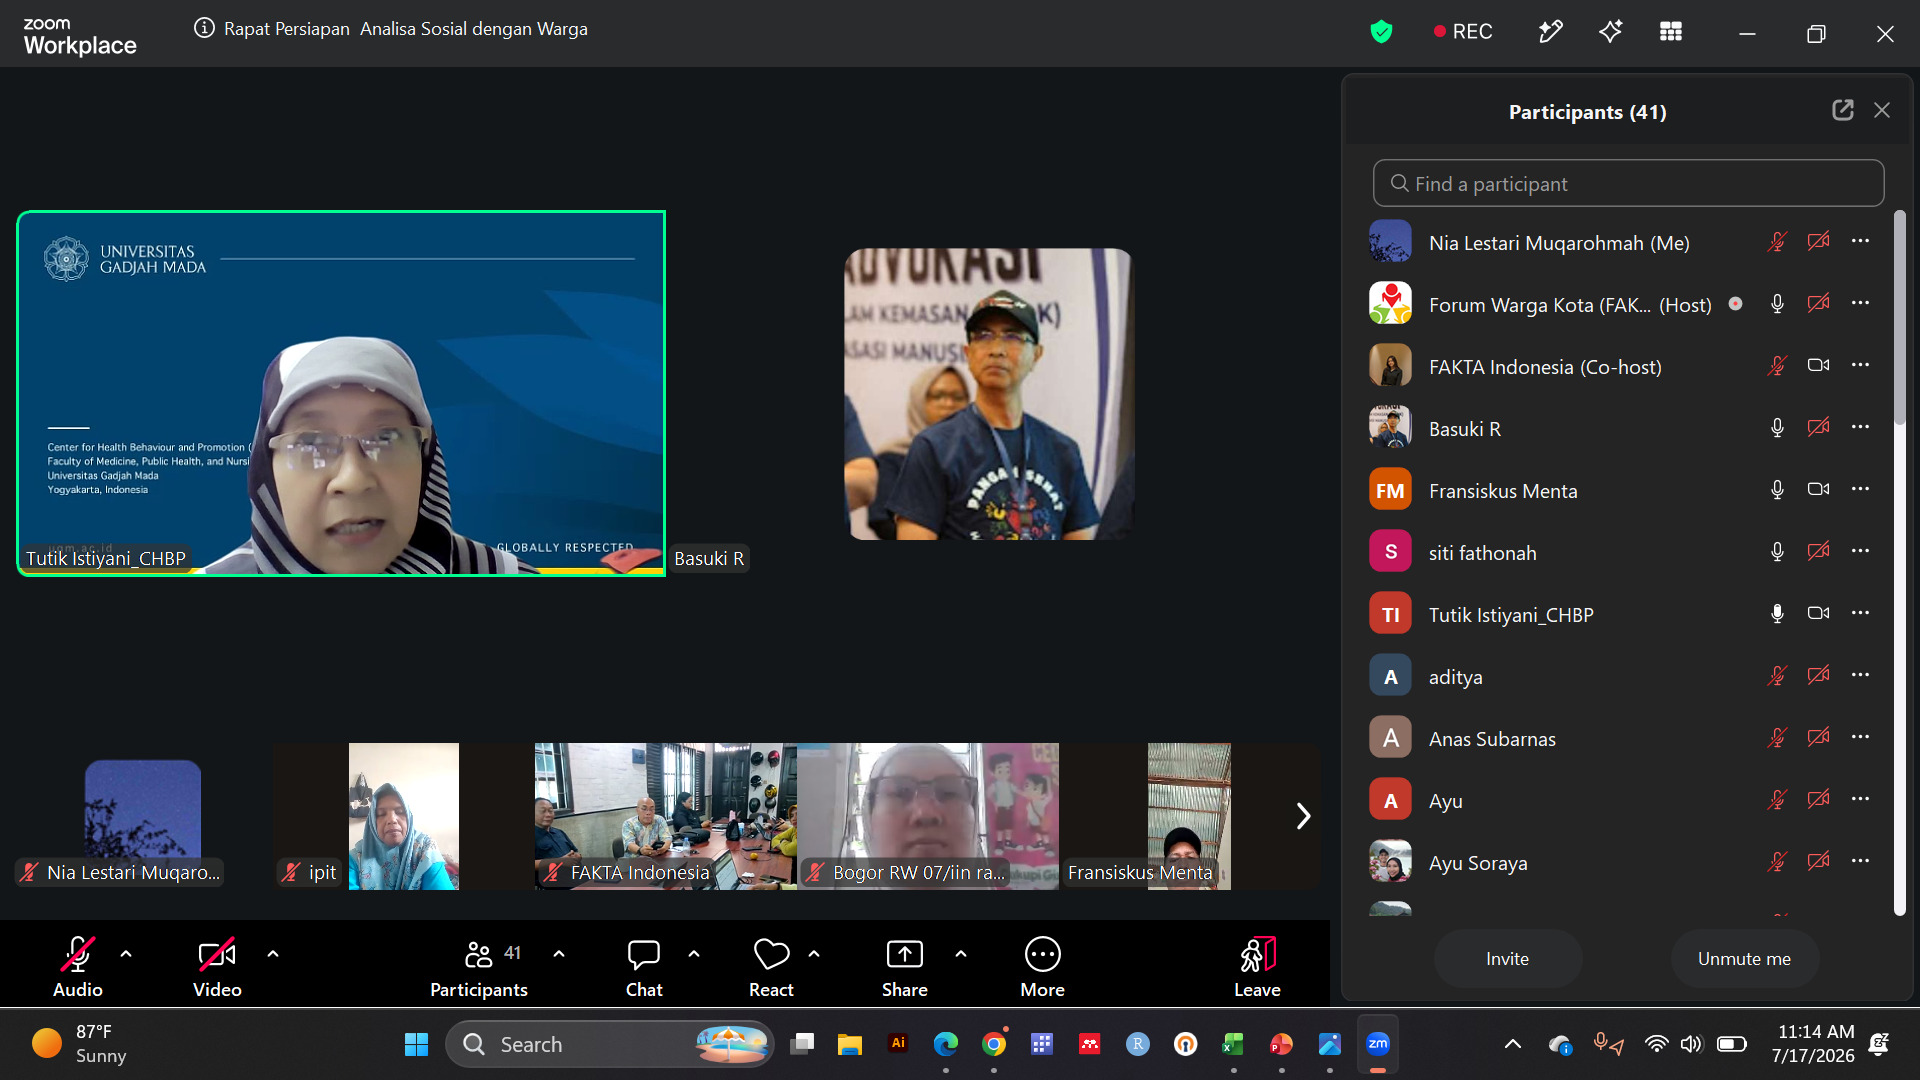Open more options for FAKTA Indonesia
Image resolution: width=1920 pixels, height=1080 pixels.
point(1860,365)
